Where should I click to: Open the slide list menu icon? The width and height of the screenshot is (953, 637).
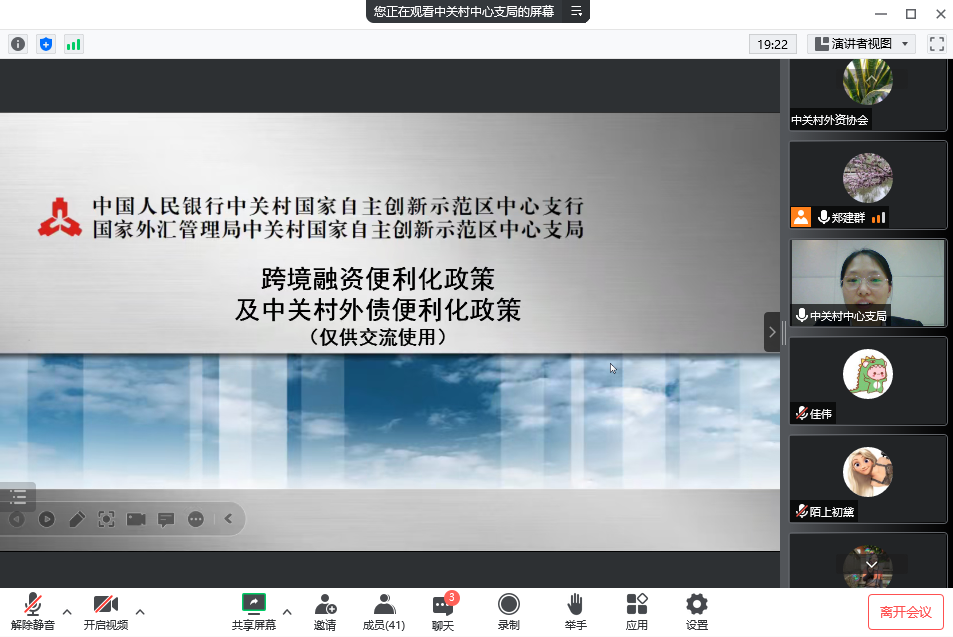tap(18, 497)
